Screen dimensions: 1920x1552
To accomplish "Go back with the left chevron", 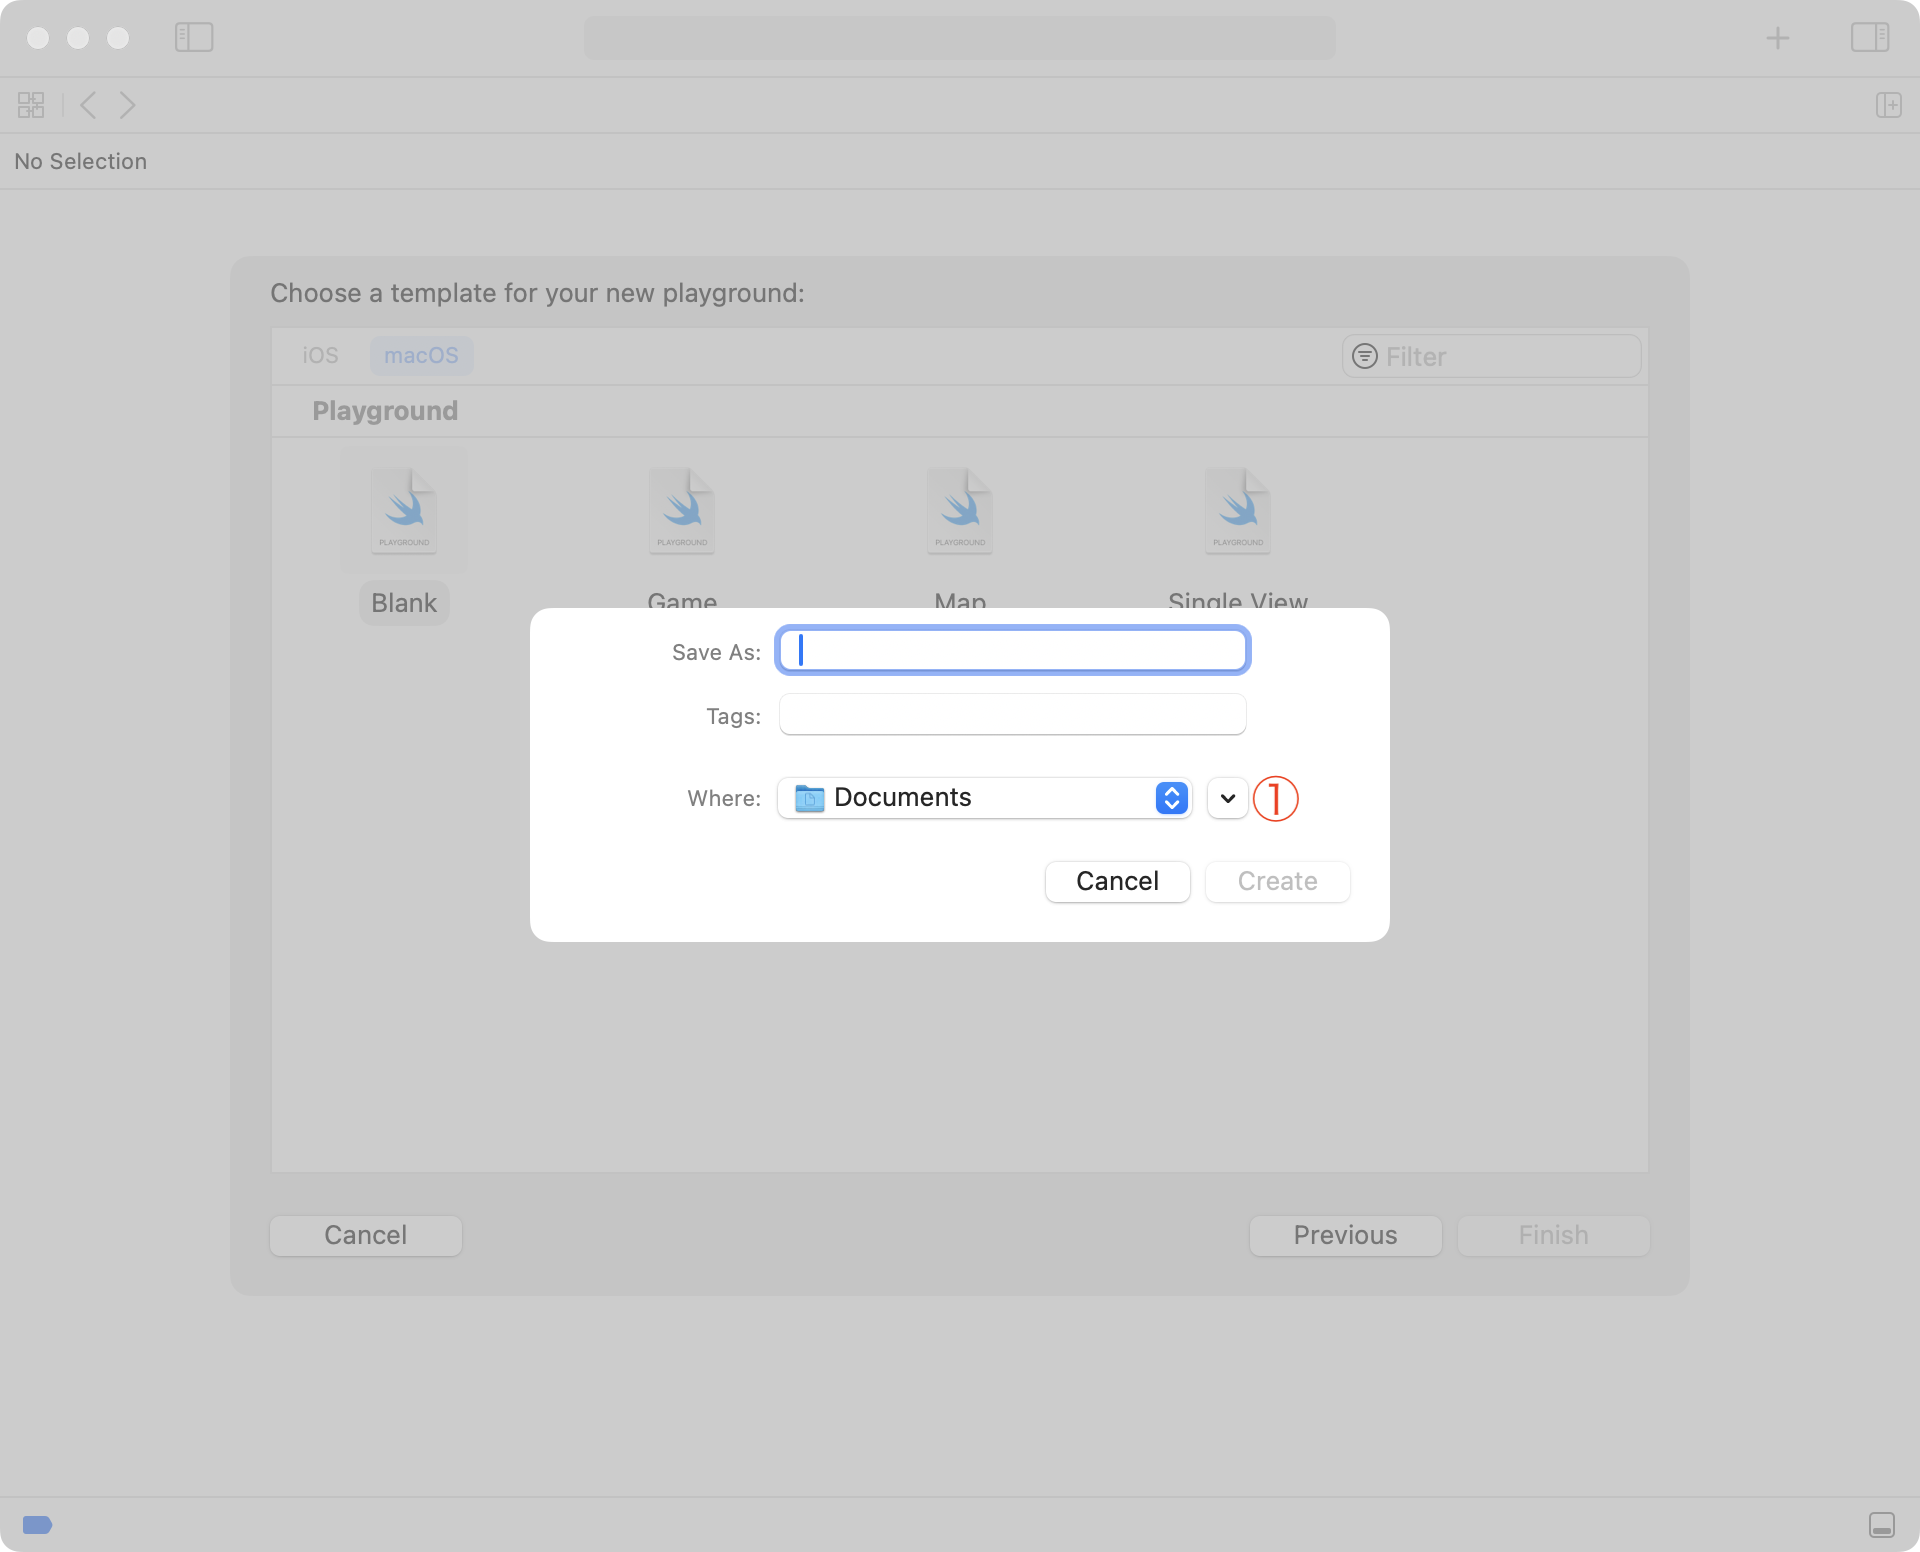I will click(x=88, y=105).
